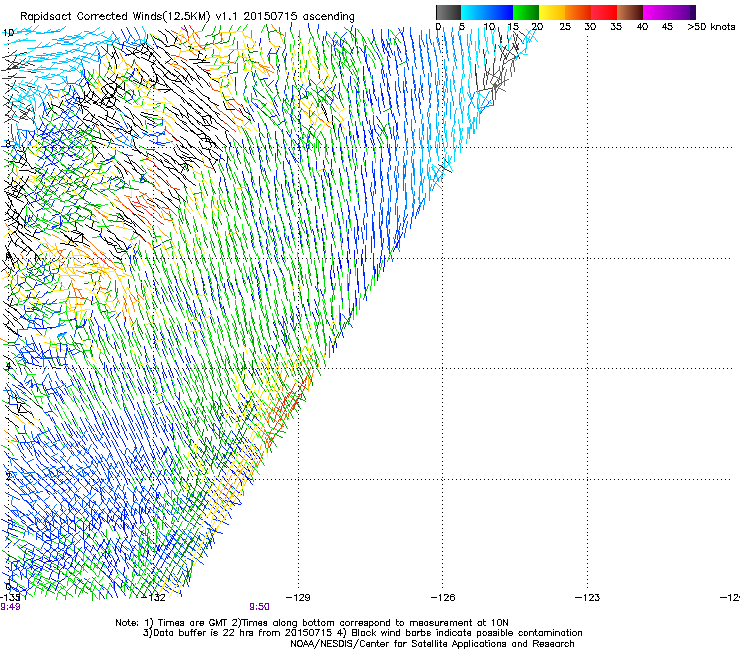Click the 'Rapidscat Corrected Winds(12.5KM) v1.1 20150715 ascending' title
740x650 pixels.
[187, 16]
